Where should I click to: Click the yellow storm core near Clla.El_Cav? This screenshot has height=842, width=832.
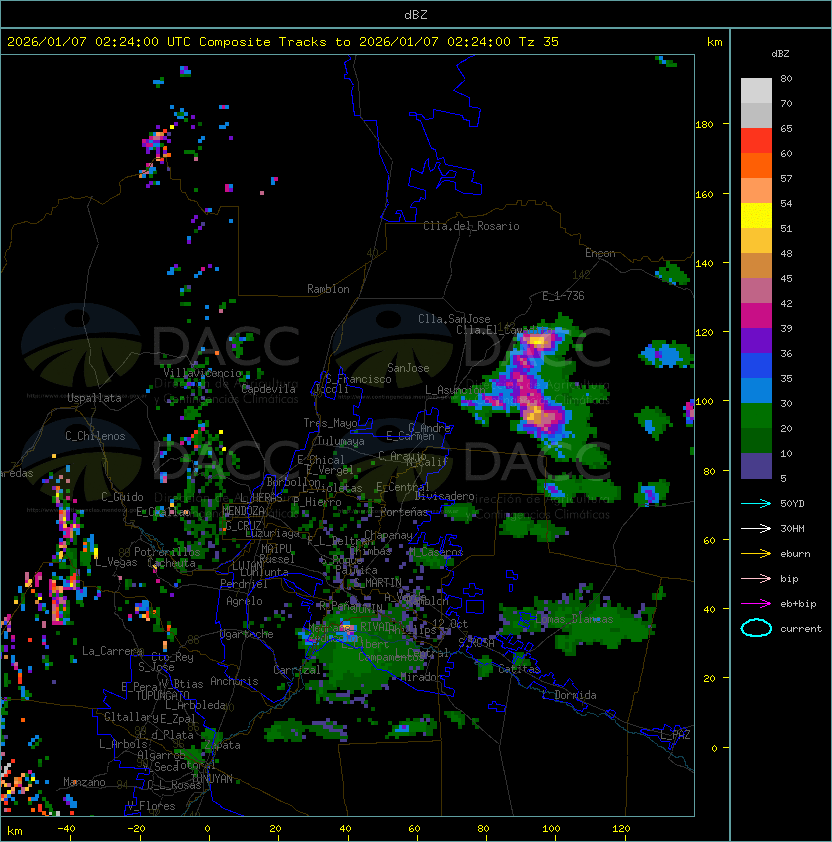(538, 340)
